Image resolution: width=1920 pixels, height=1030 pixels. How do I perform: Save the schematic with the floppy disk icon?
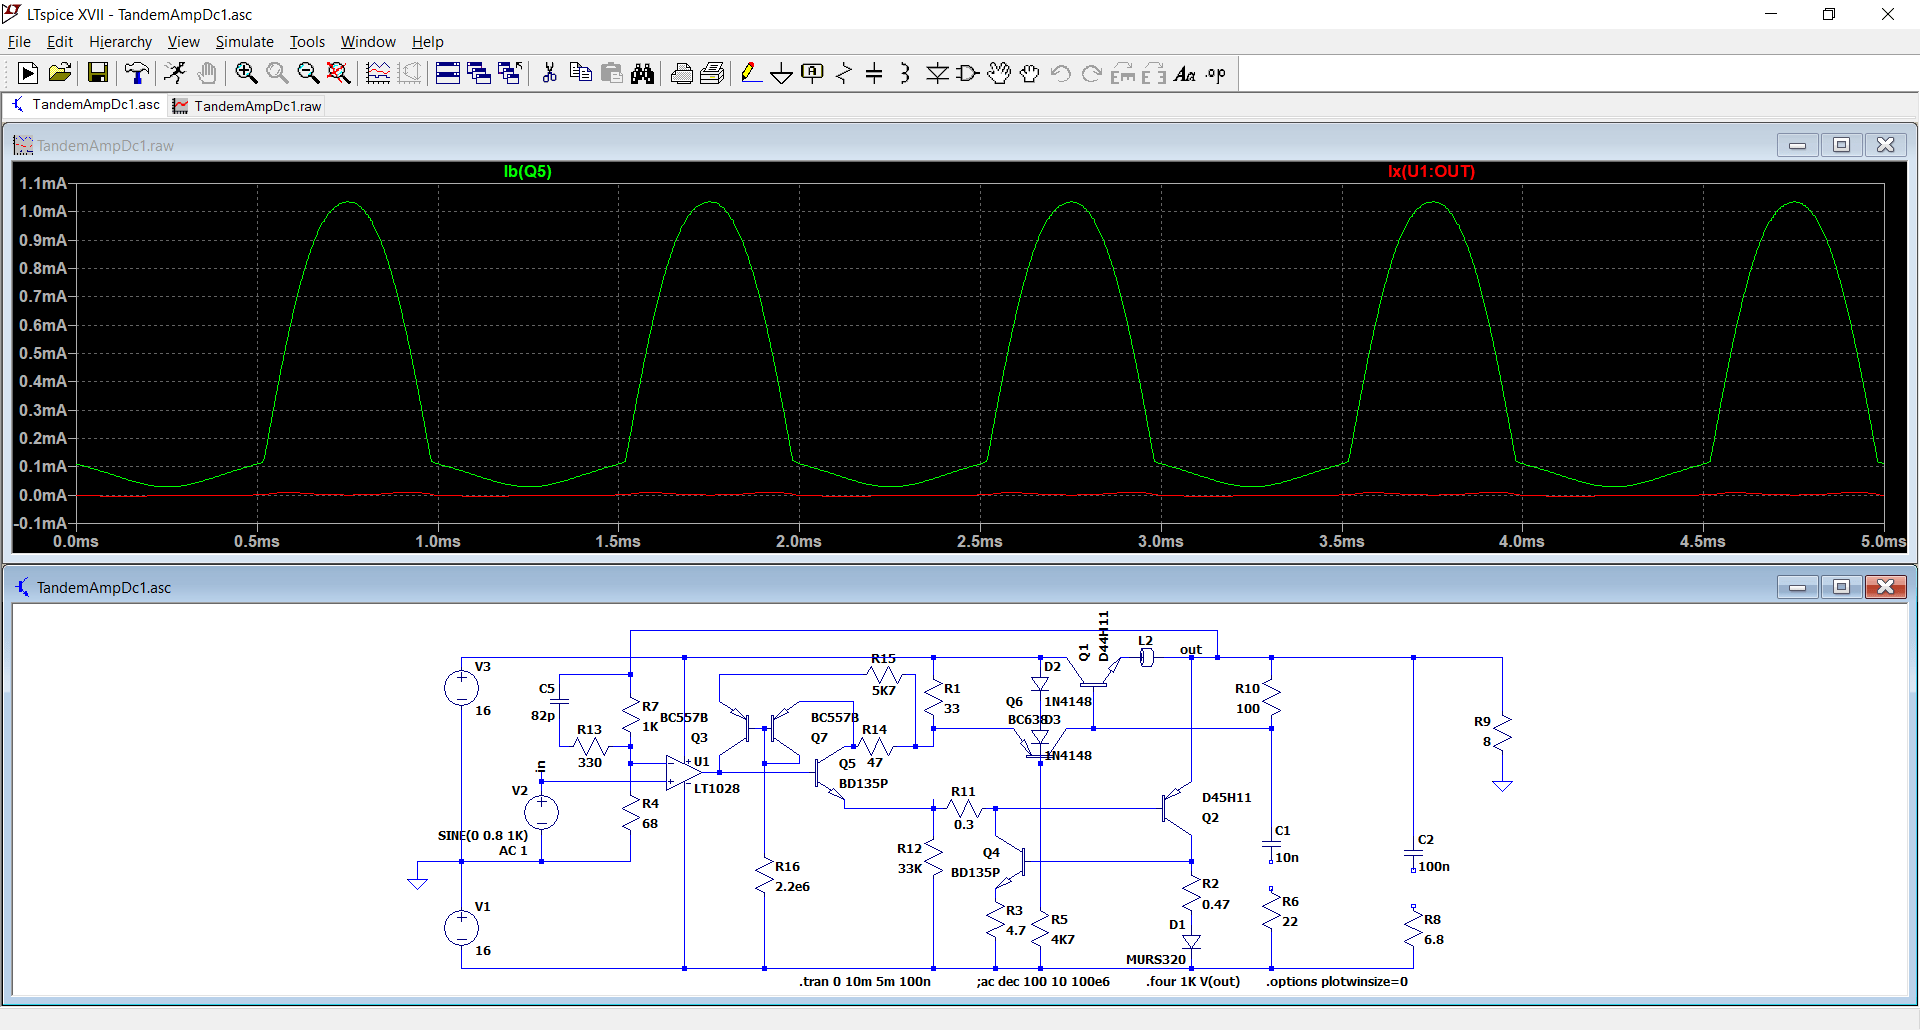(98, 73)
